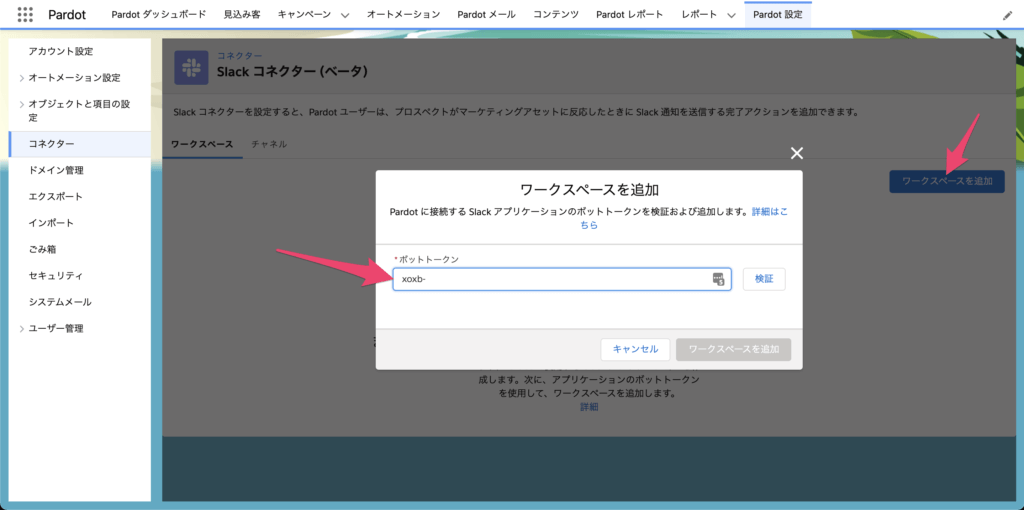Select セキュリティ in sidebar
1024x510 pixels.
56,276
